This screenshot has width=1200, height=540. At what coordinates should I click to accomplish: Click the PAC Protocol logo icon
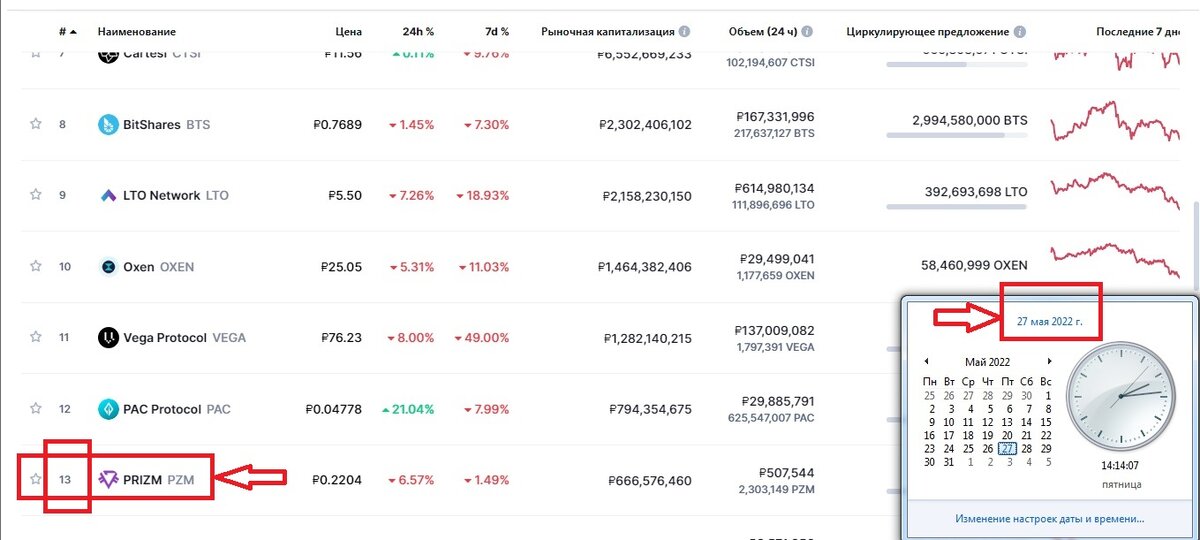coord(108,409)
